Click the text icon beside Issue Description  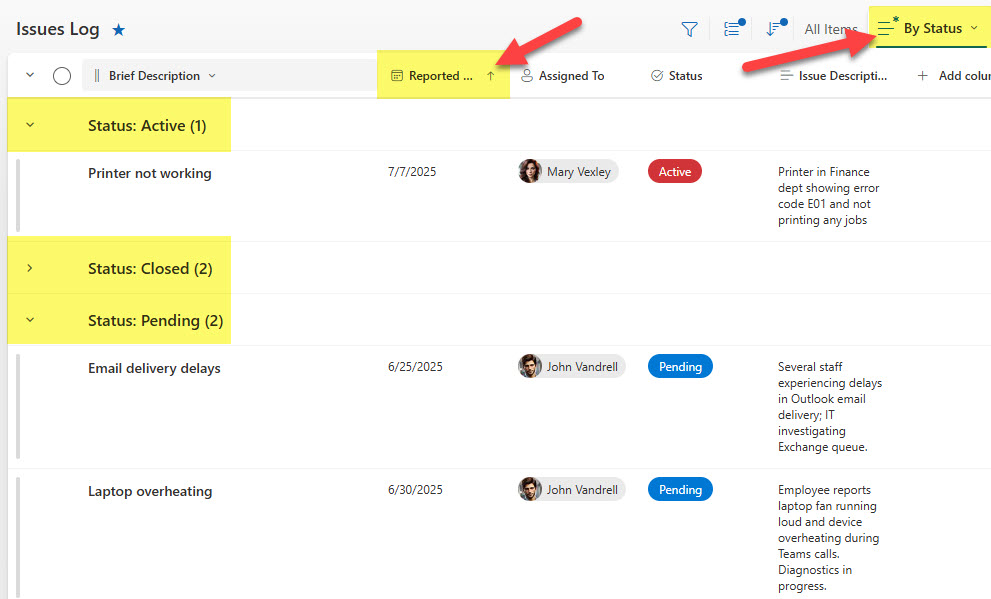(x=789, y=75)
